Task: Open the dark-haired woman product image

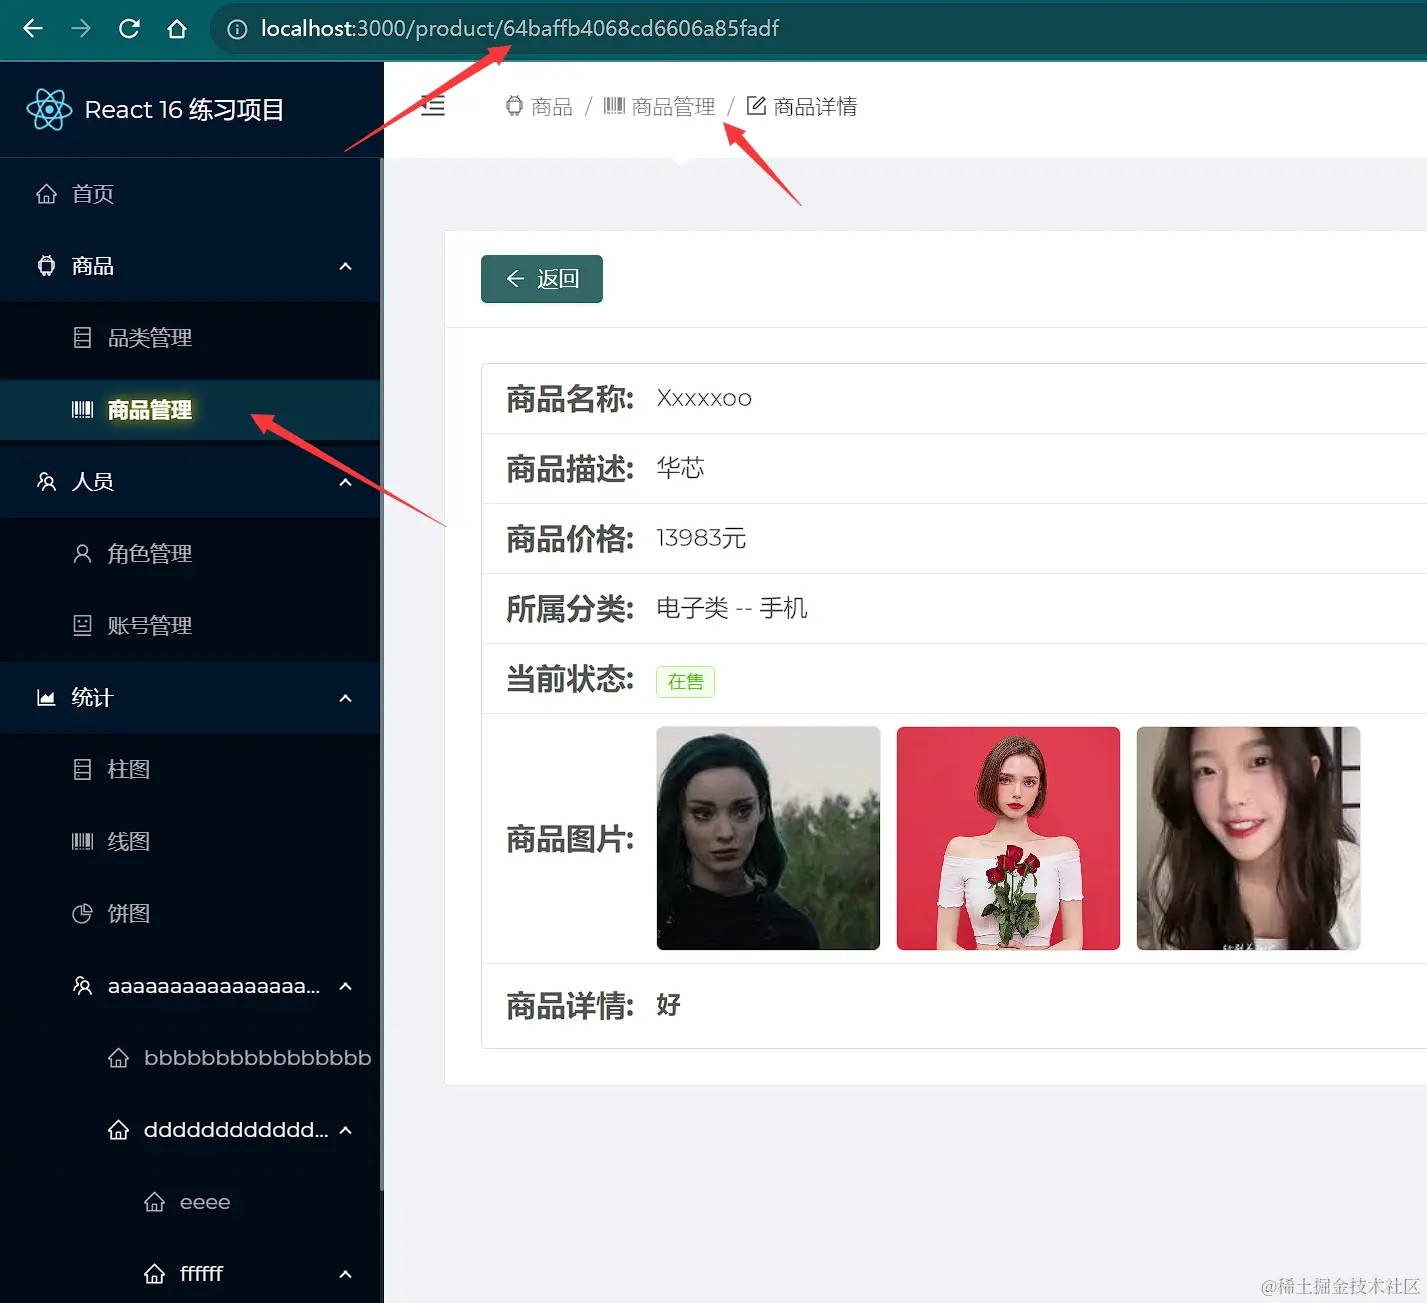Action: click(x=768, y=838)
